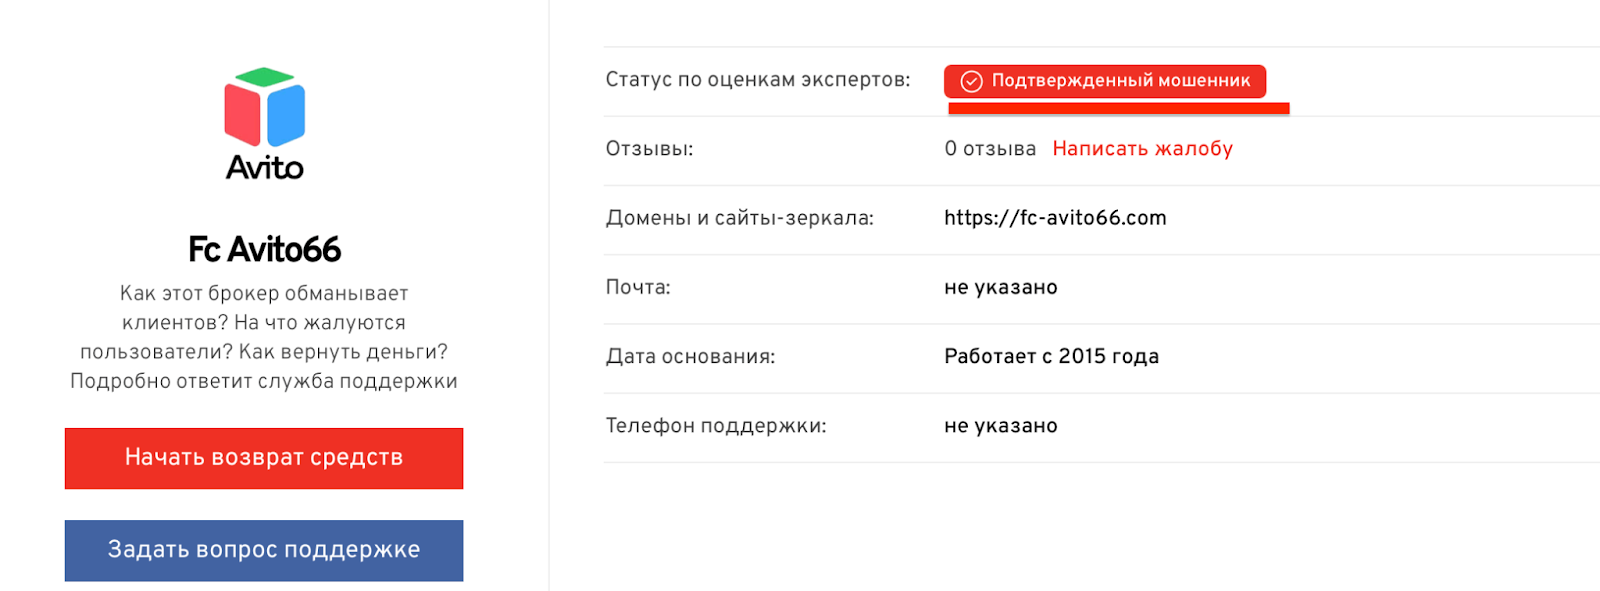1600x591 pixels.
Task: Click the 'Fc Avito66' heading
Action: coord(264,249)
